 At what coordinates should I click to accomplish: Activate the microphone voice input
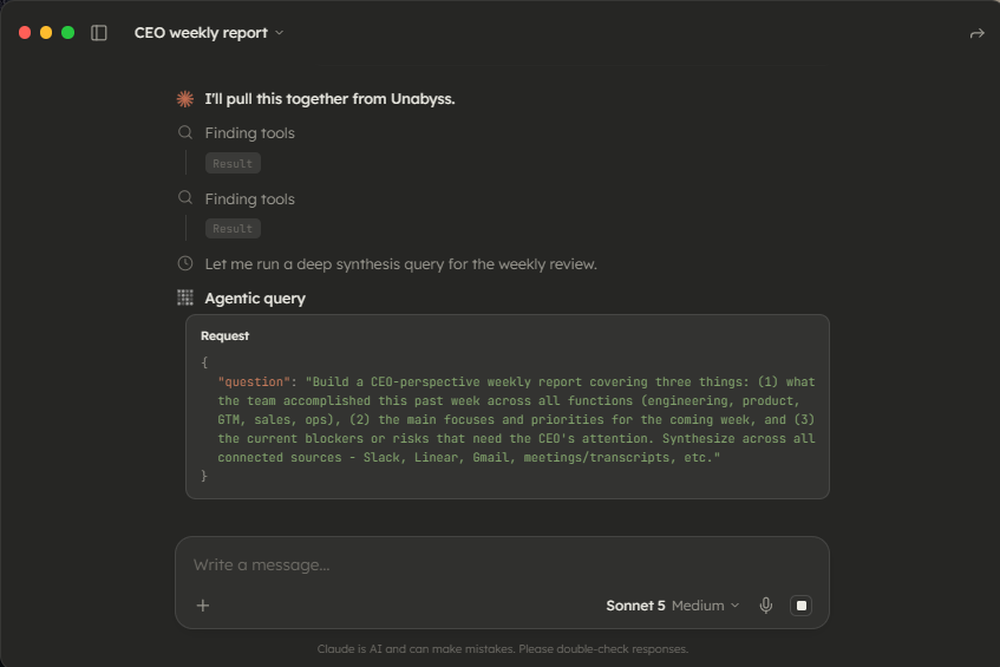point(766,605)
